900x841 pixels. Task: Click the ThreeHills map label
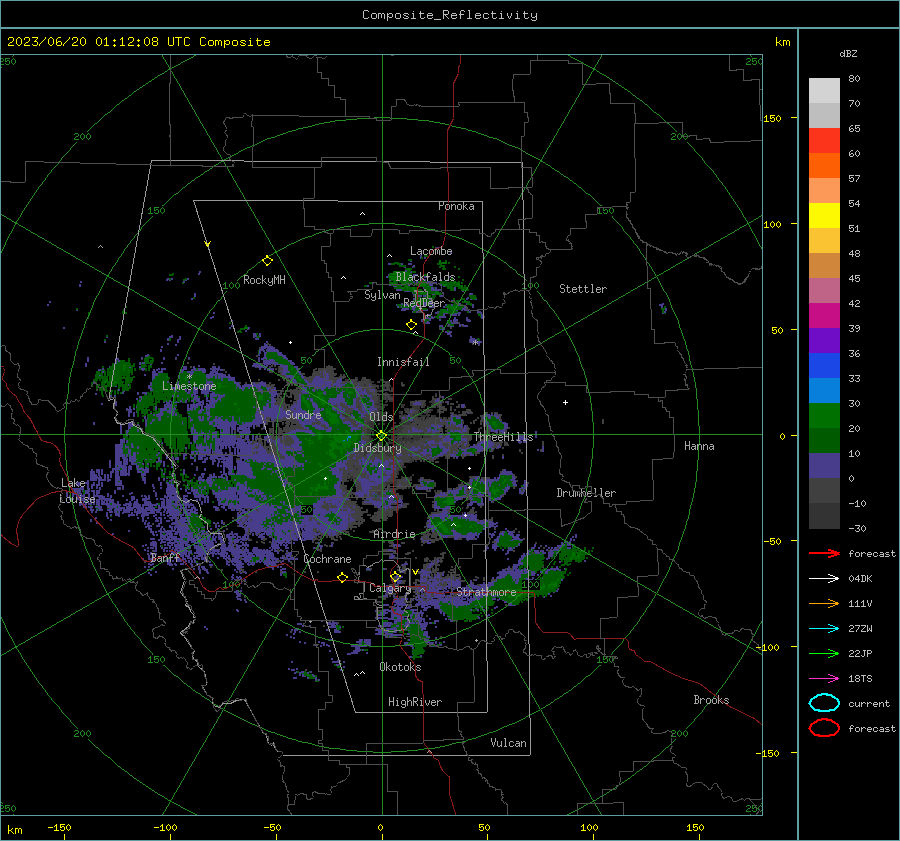503,437
